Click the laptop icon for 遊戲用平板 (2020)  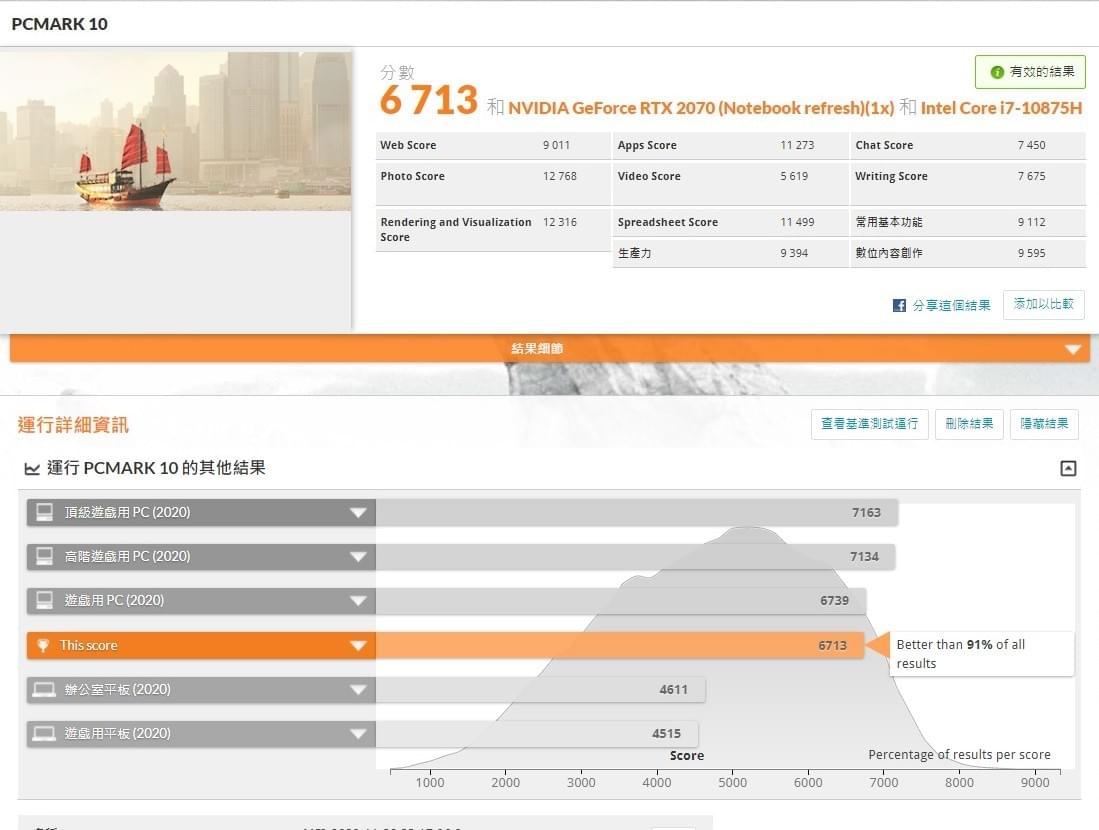point(44,734)
